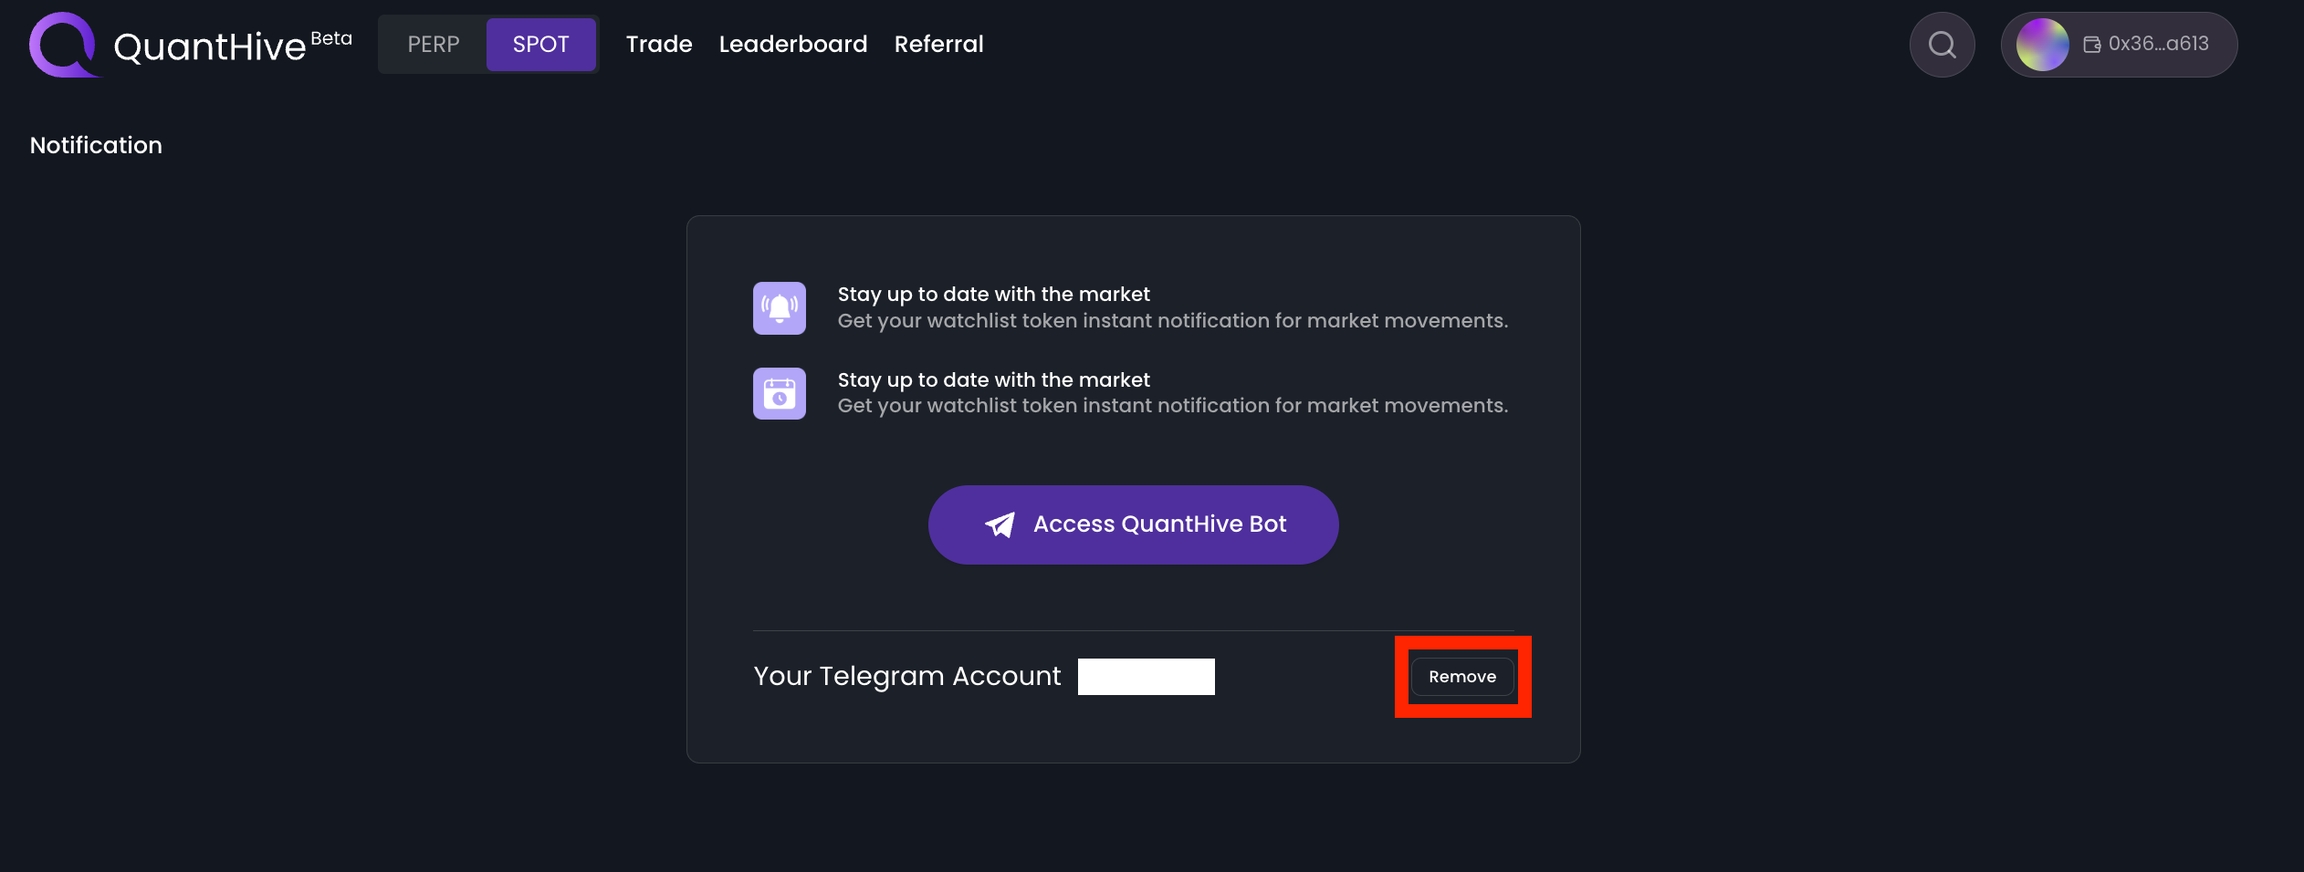Click the QuantHive logo icon

tap(63, 45)
